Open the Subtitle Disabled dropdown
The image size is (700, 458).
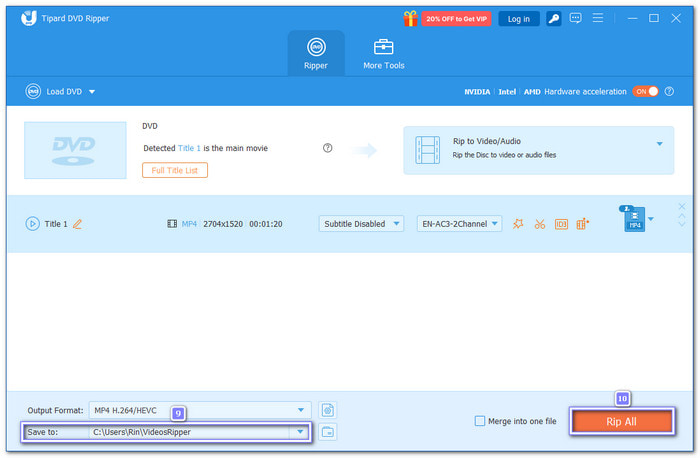click(361, 224)
